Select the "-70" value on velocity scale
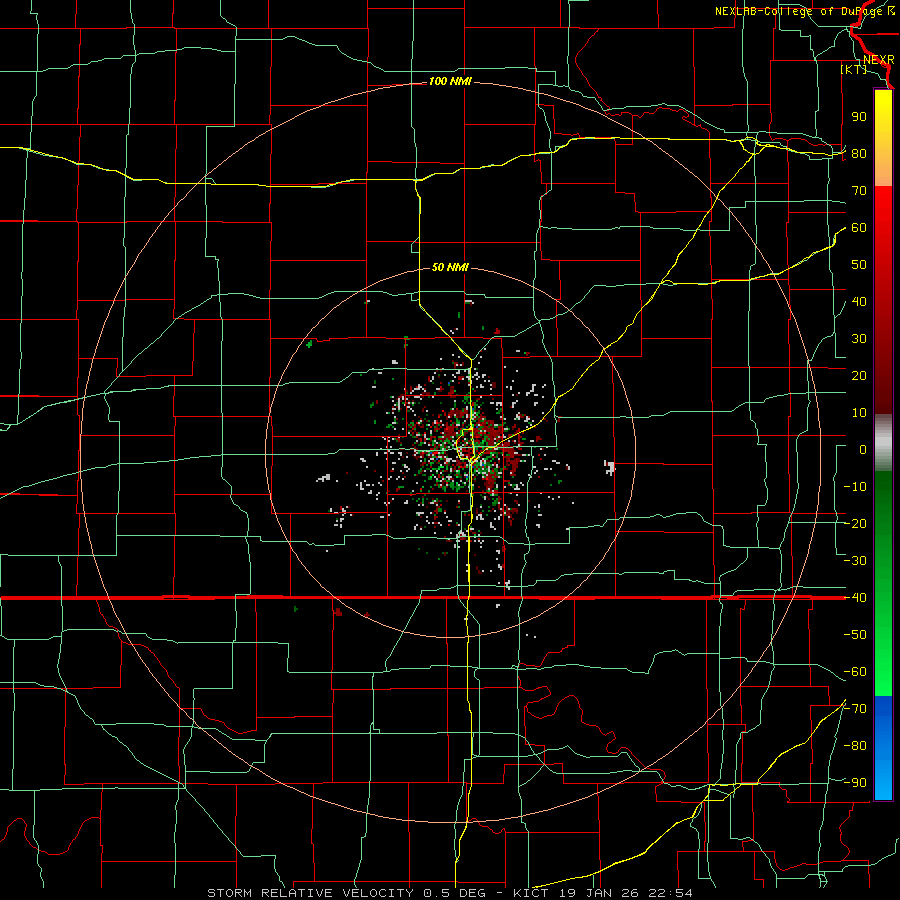 click(x=855, y=709)
